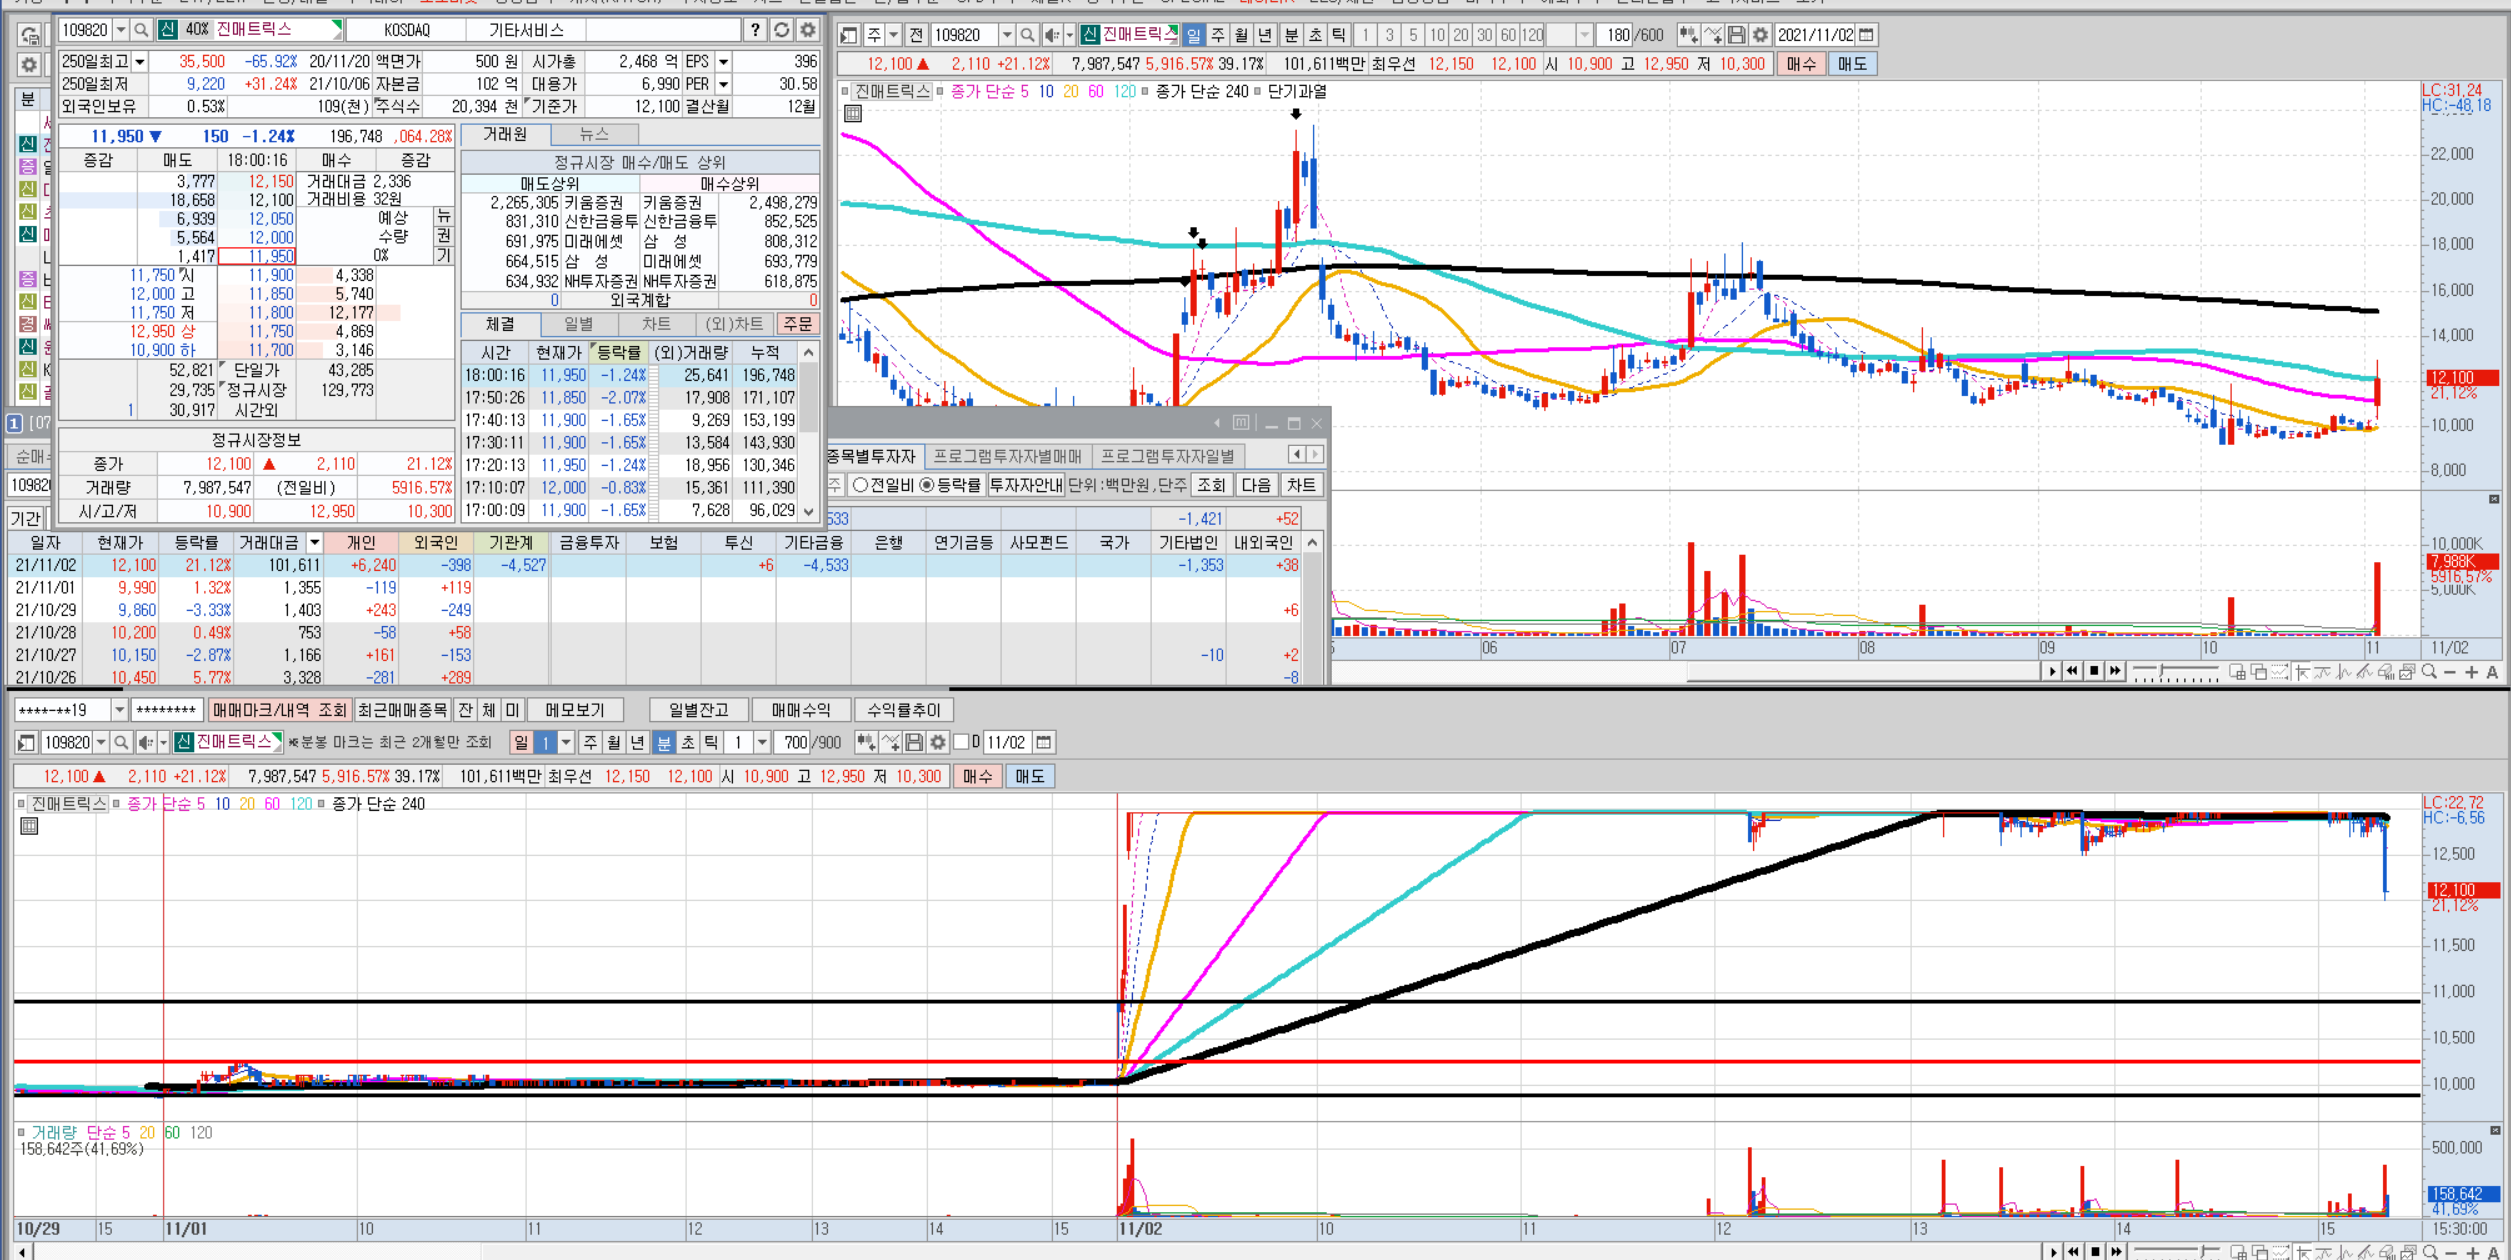
Task: Click the m pin icon in investor window titlebar
Action: click(1241, 423)
